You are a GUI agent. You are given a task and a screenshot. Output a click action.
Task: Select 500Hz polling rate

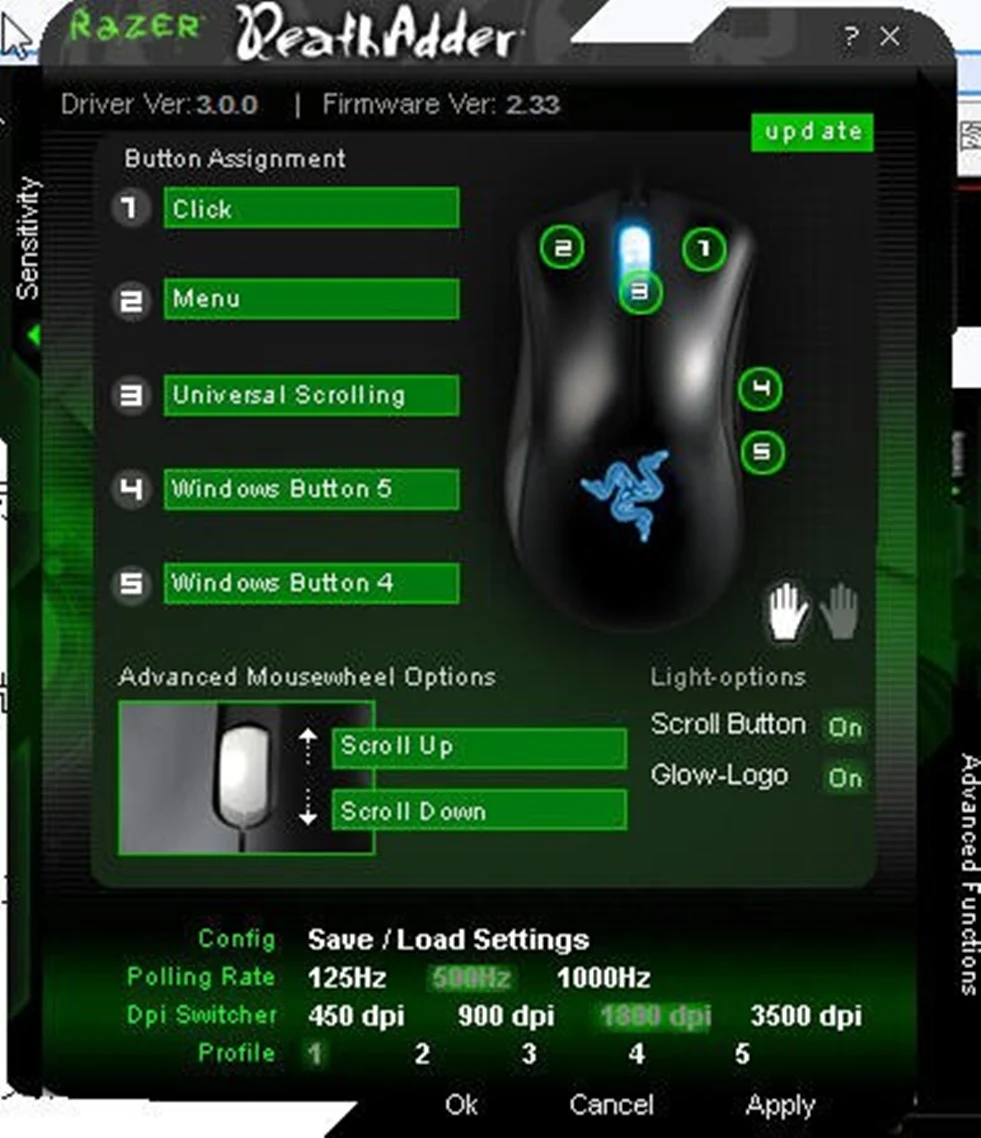click(471, 978)
